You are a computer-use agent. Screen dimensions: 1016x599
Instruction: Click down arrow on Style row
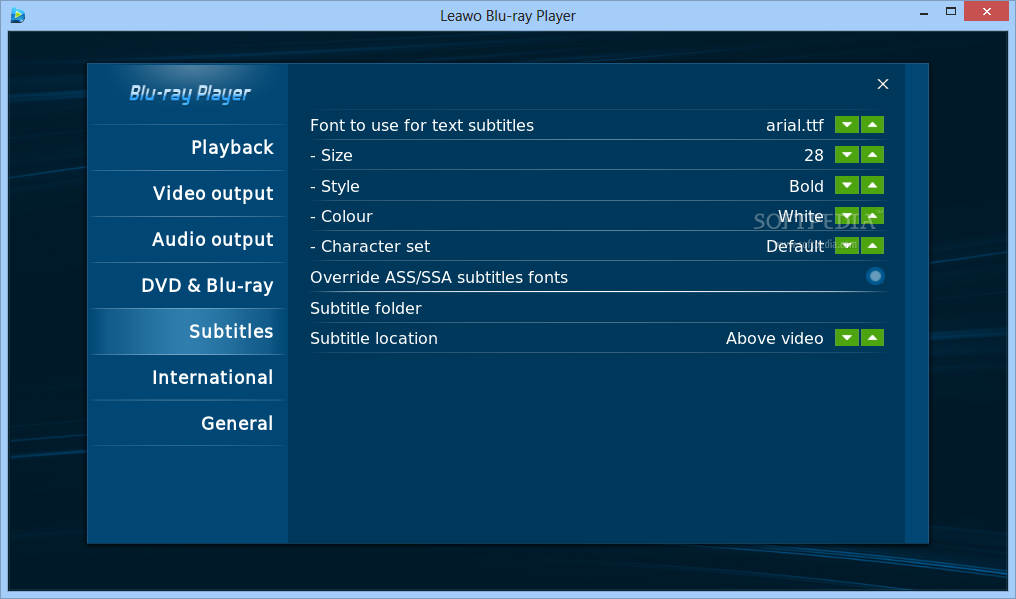pos(846,185)
